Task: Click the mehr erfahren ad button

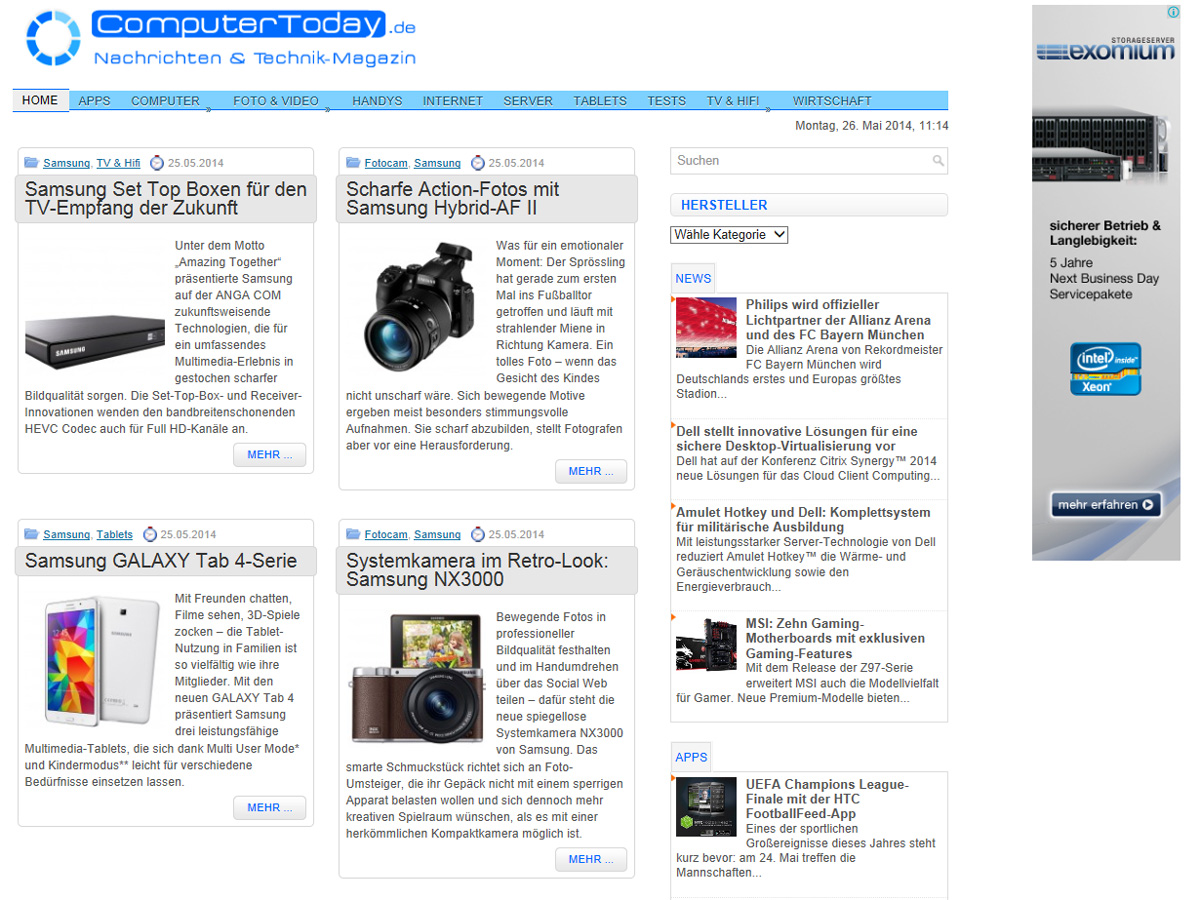Action: (1106, 505)
